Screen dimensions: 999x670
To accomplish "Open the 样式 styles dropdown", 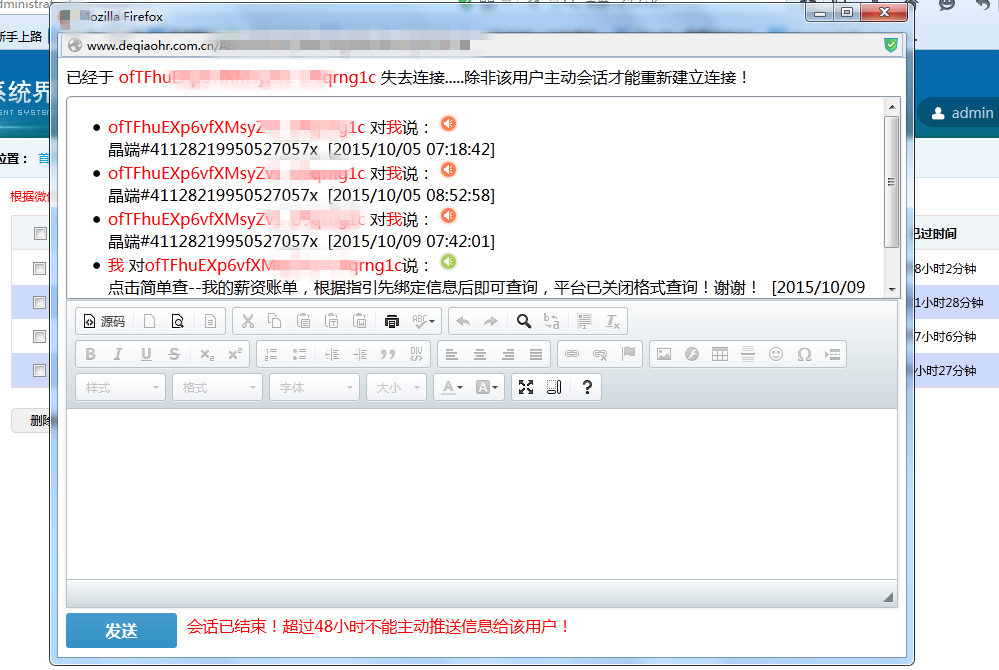I will coord(121,387).
